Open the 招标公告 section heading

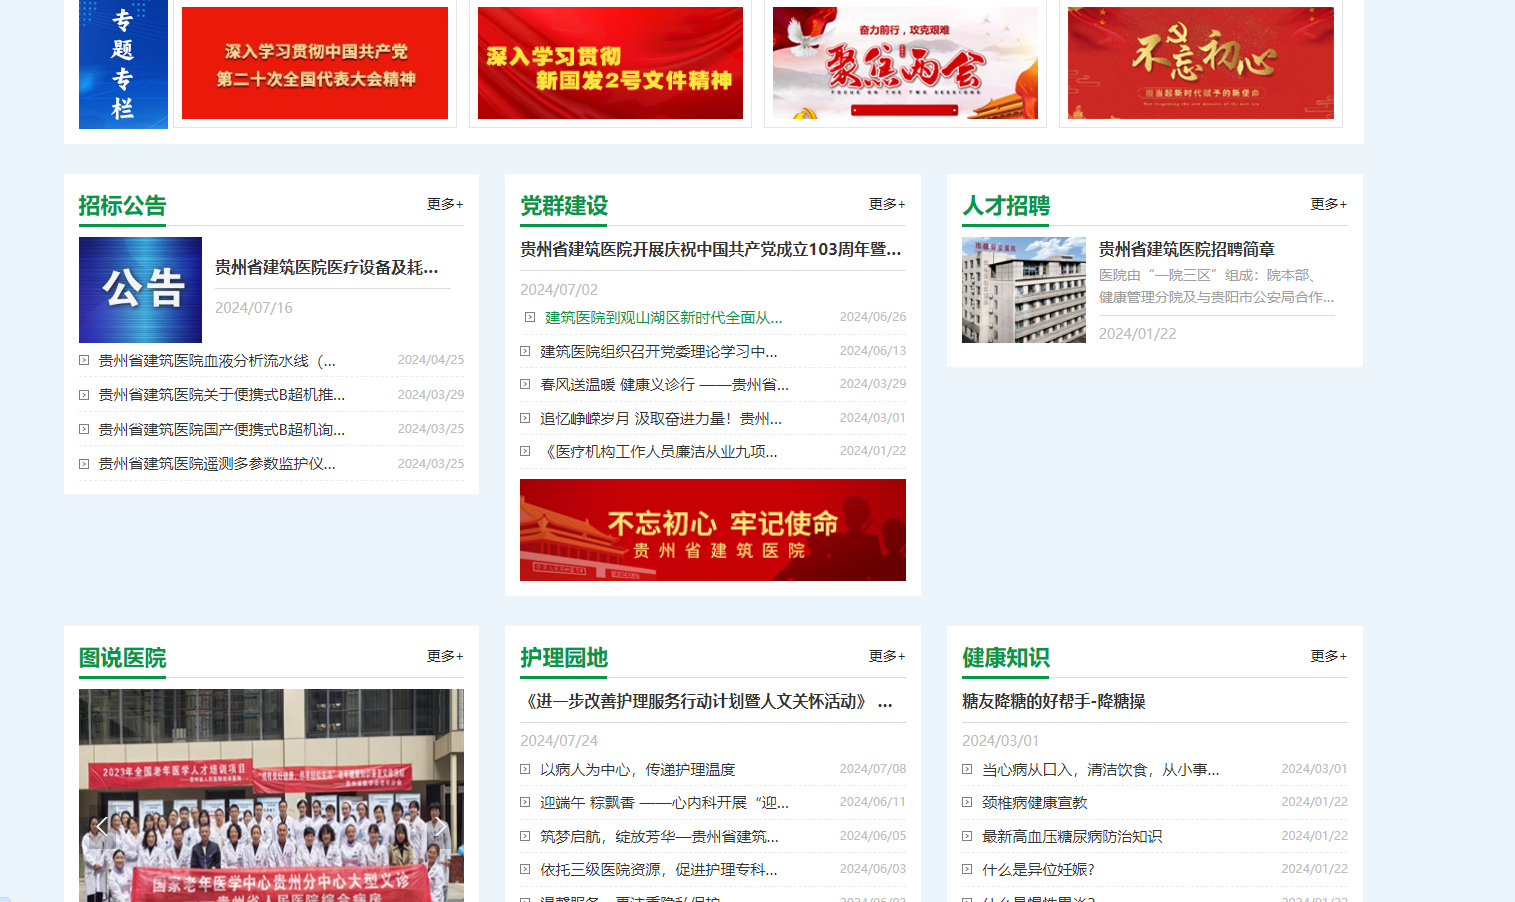tap(122, 206)
